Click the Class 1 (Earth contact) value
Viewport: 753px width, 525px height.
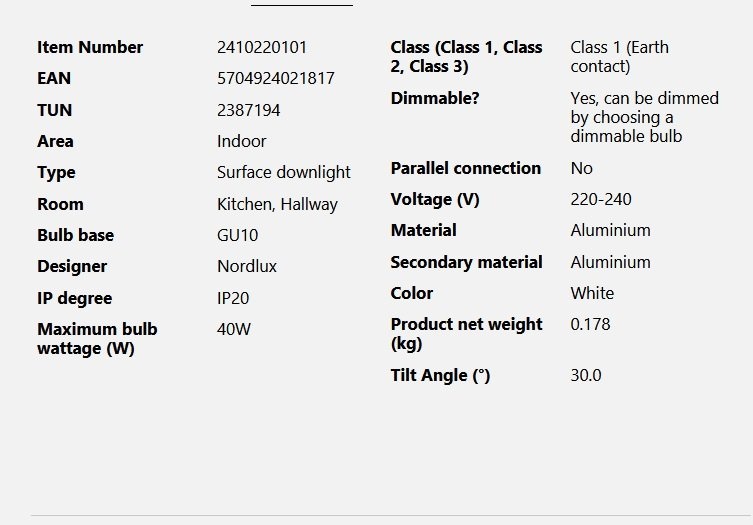click(619, 57)
